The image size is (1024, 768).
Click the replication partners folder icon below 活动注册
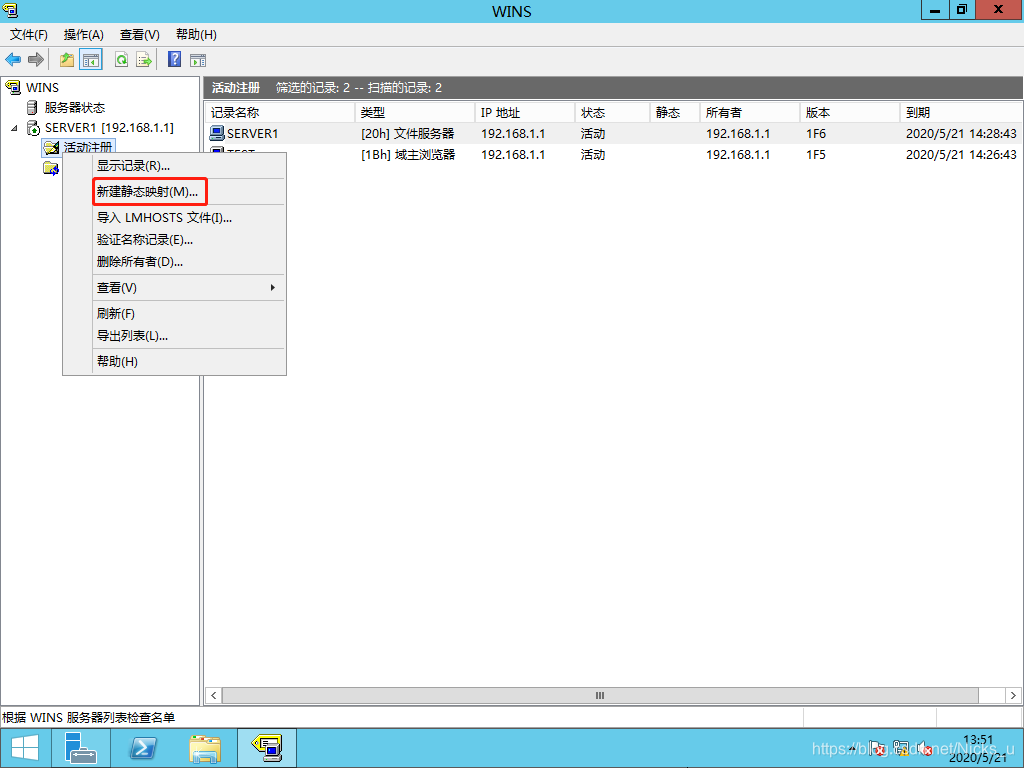[51, 168]
